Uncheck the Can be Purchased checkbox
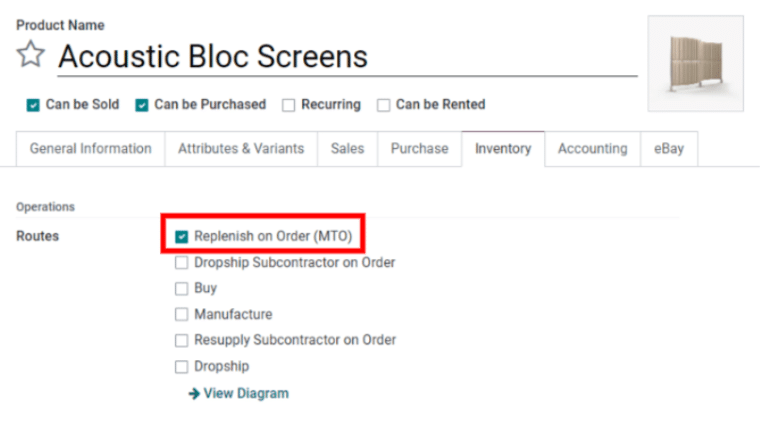Screen dimensions: 760x428 [x=142, y=105]
